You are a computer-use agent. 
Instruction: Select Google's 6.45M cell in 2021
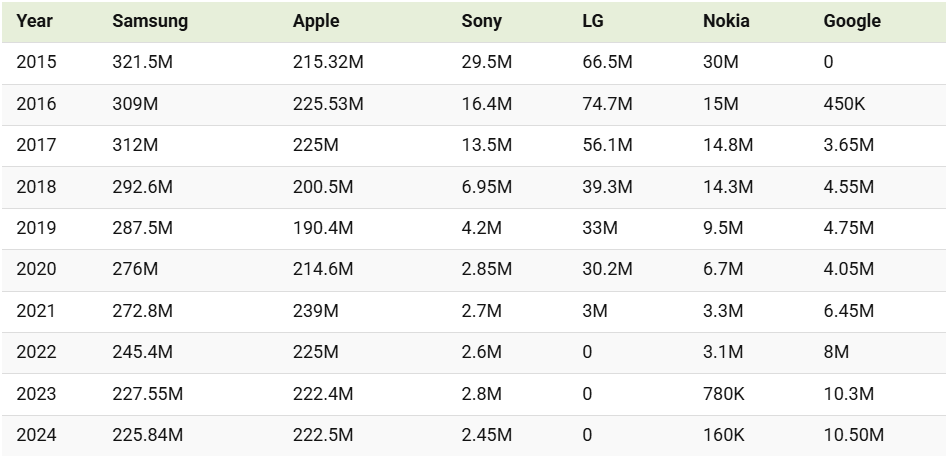(848, 311)
